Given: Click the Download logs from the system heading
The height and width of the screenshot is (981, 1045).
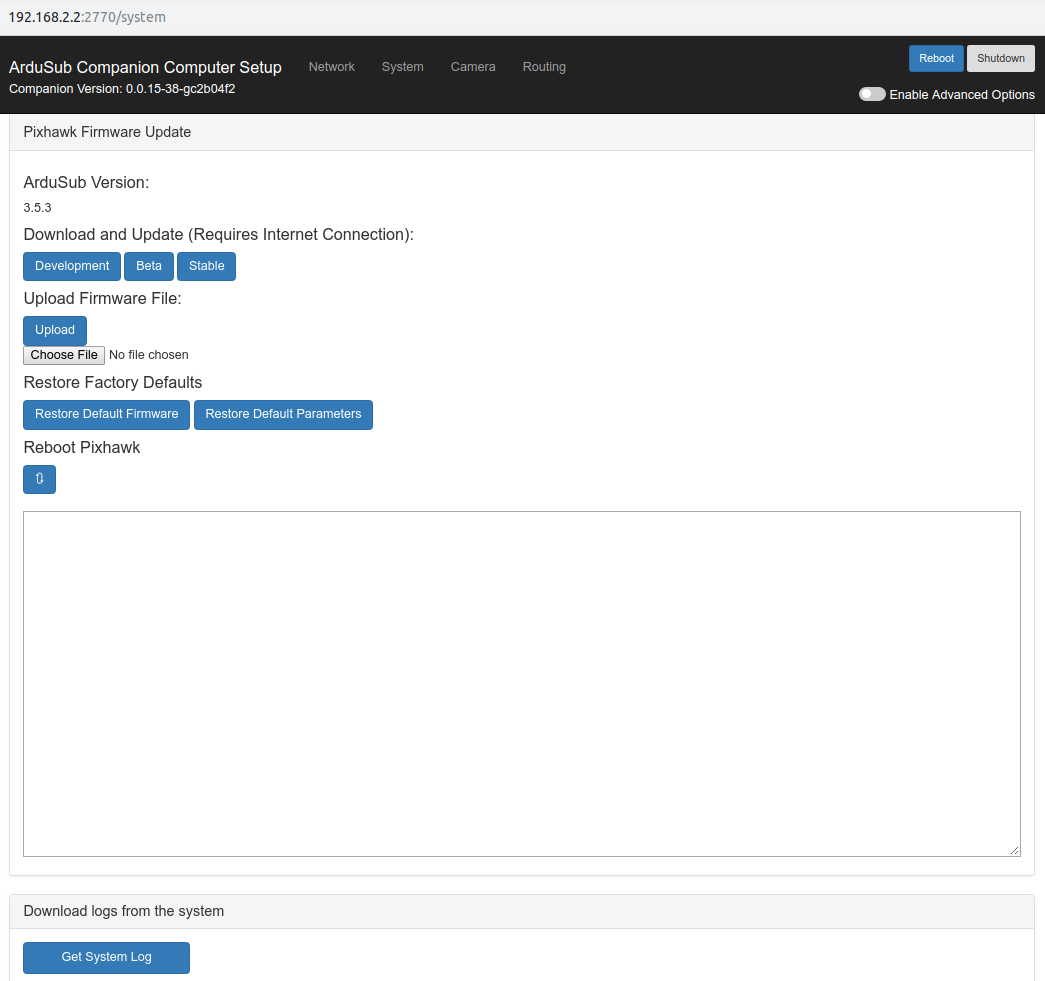Looking at the screenshot, I should (x=124, y=911).
